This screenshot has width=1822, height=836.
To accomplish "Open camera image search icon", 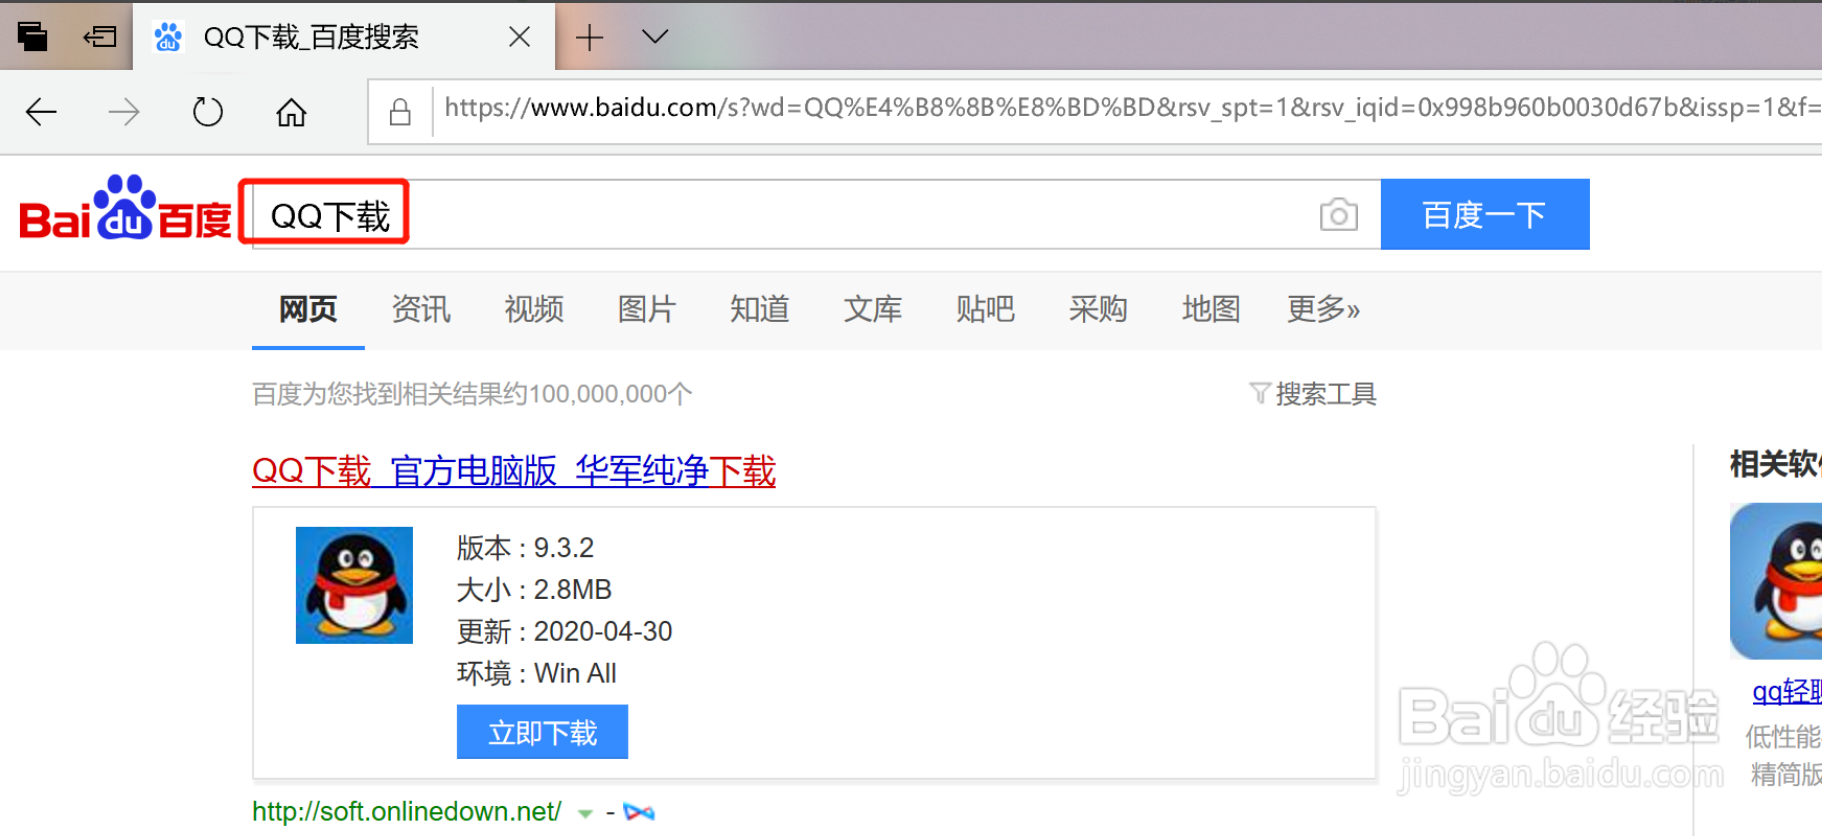I will pyautogui.click(x=1338, y=214).
